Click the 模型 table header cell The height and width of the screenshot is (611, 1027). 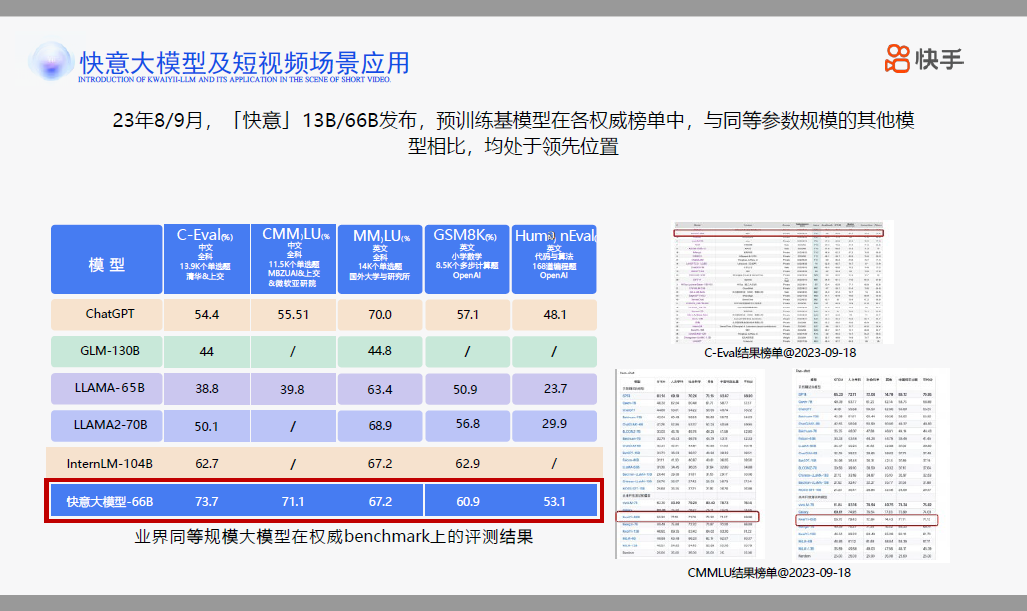point(107,259)
